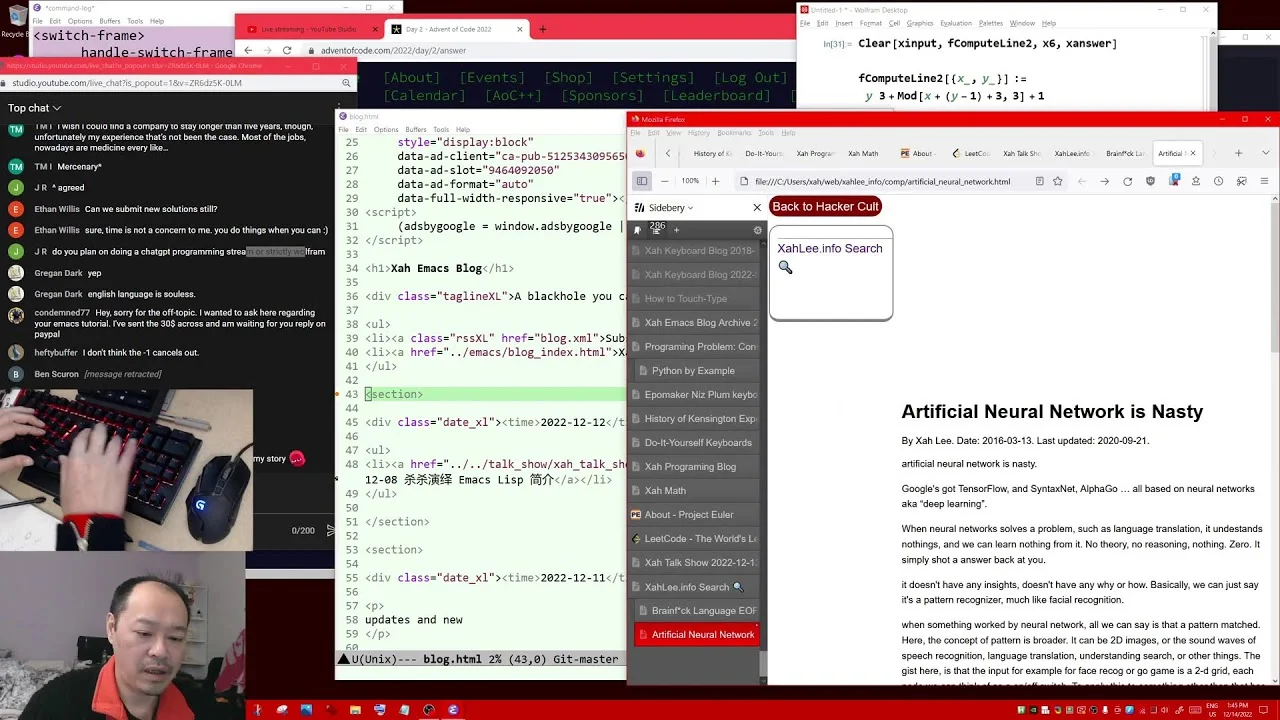1280x720 pixels.
Task: Toggle reader view in address bar
Action: click(1040, 181)
